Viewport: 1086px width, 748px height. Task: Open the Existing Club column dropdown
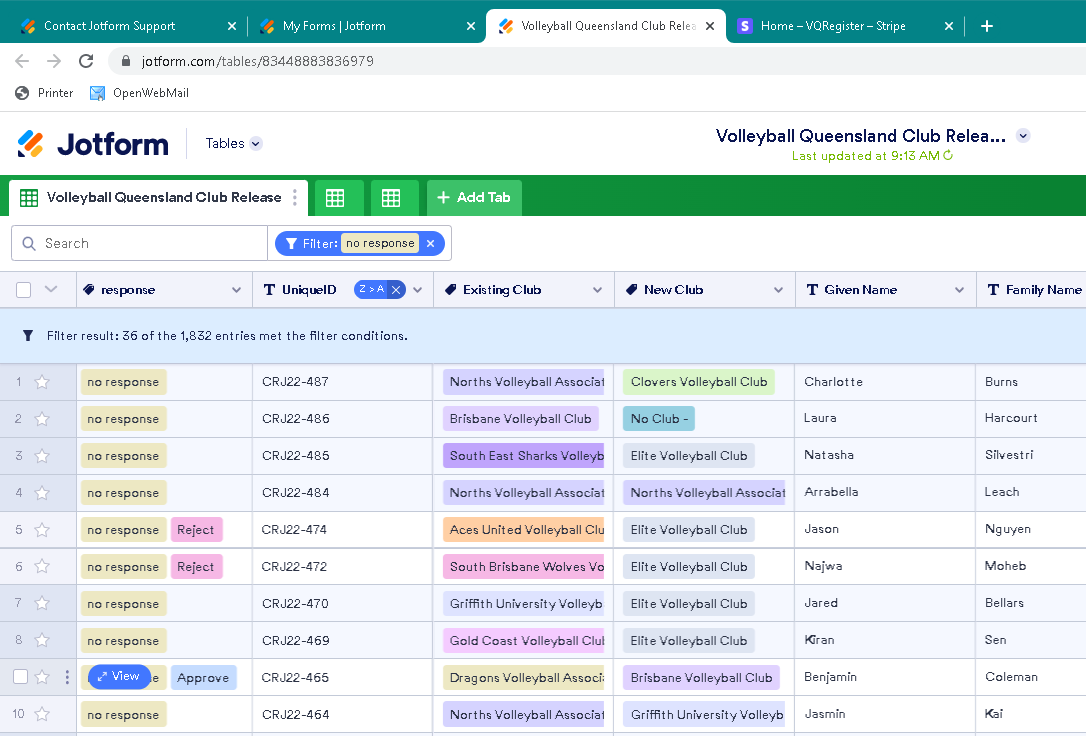597,290
